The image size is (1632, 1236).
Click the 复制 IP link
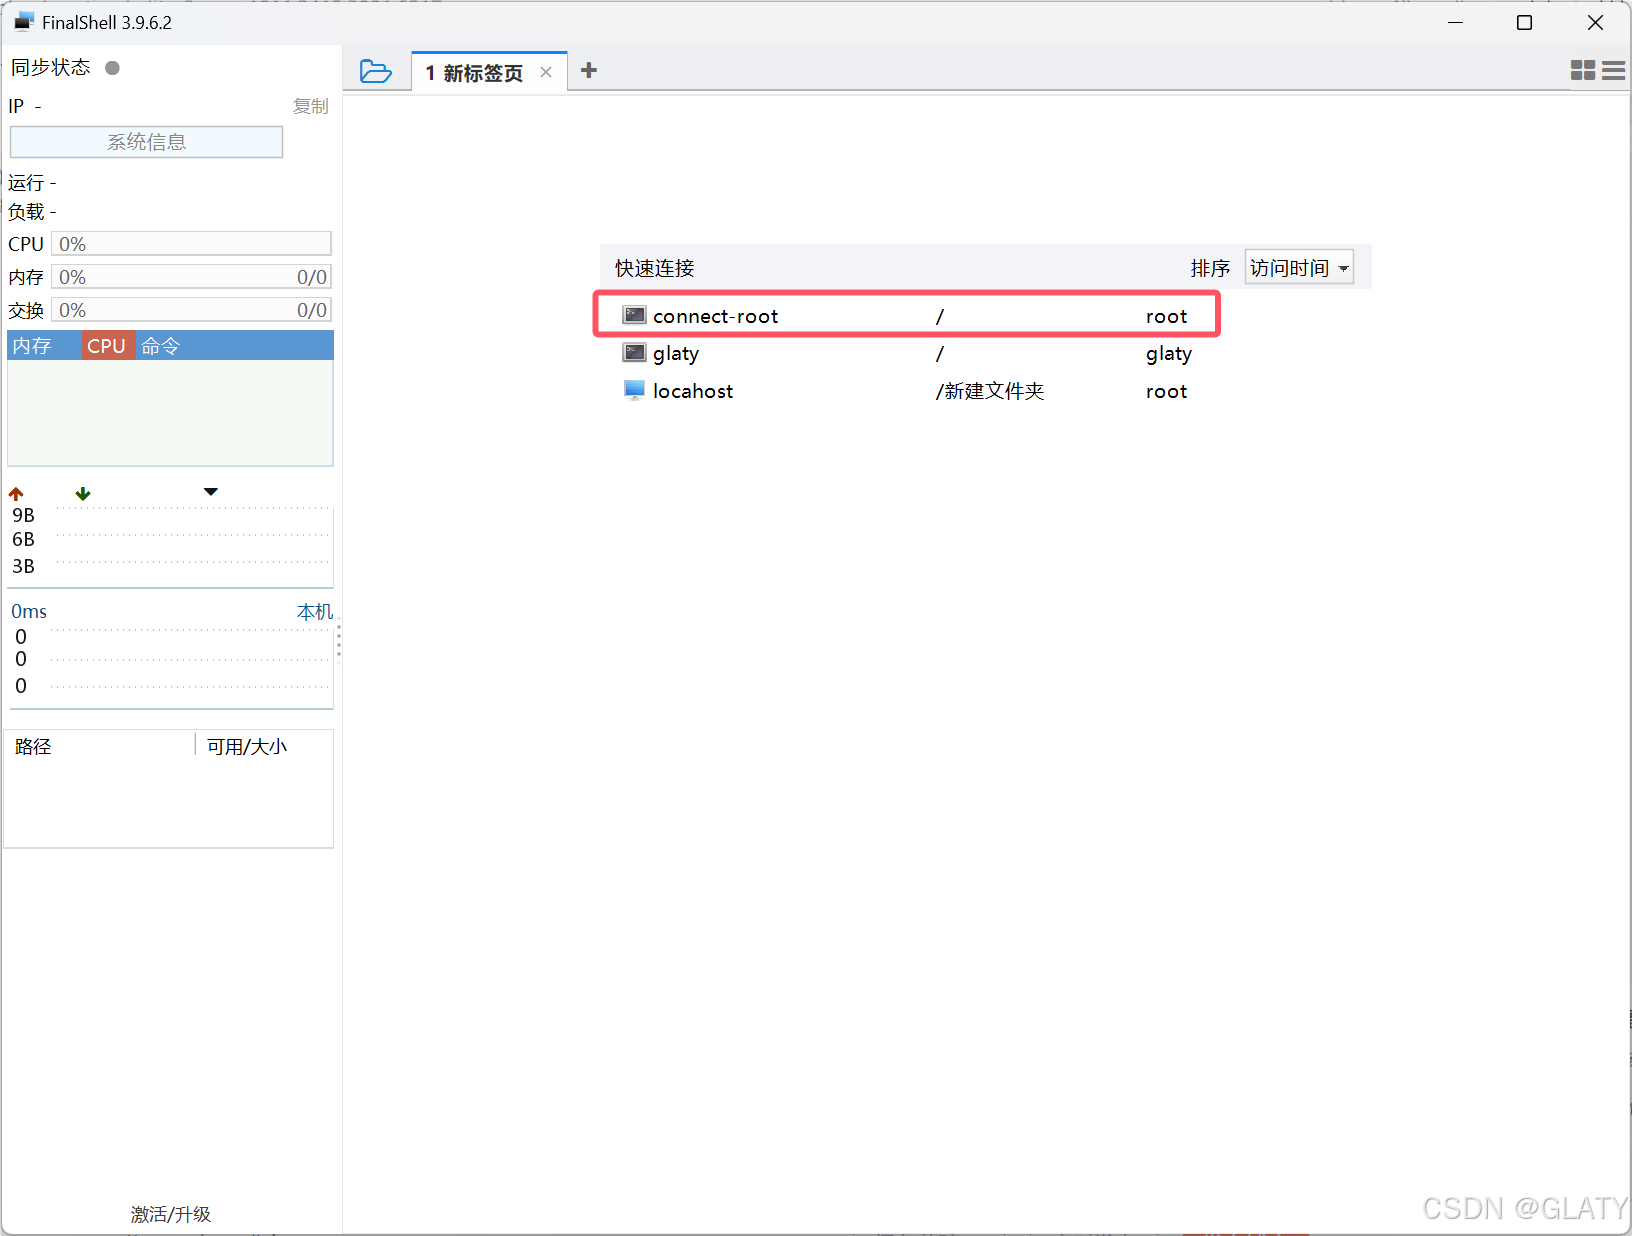[x=310, y=106]
